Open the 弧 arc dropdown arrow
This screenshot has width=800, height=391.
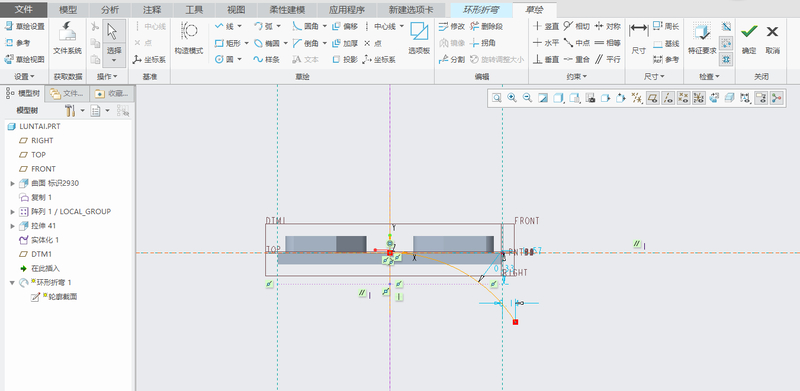(x=278, y=27)
